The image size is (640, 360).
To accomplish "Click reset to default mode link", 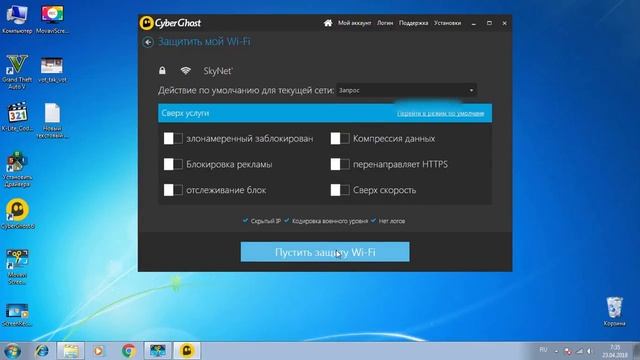I will pyautogui.click(x=440, y=113).
